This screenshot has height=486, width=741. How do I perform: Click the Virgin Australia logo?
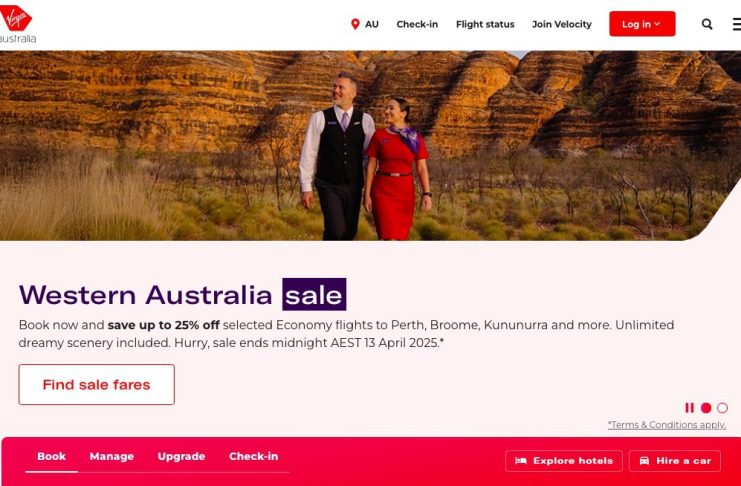[17, 24]
